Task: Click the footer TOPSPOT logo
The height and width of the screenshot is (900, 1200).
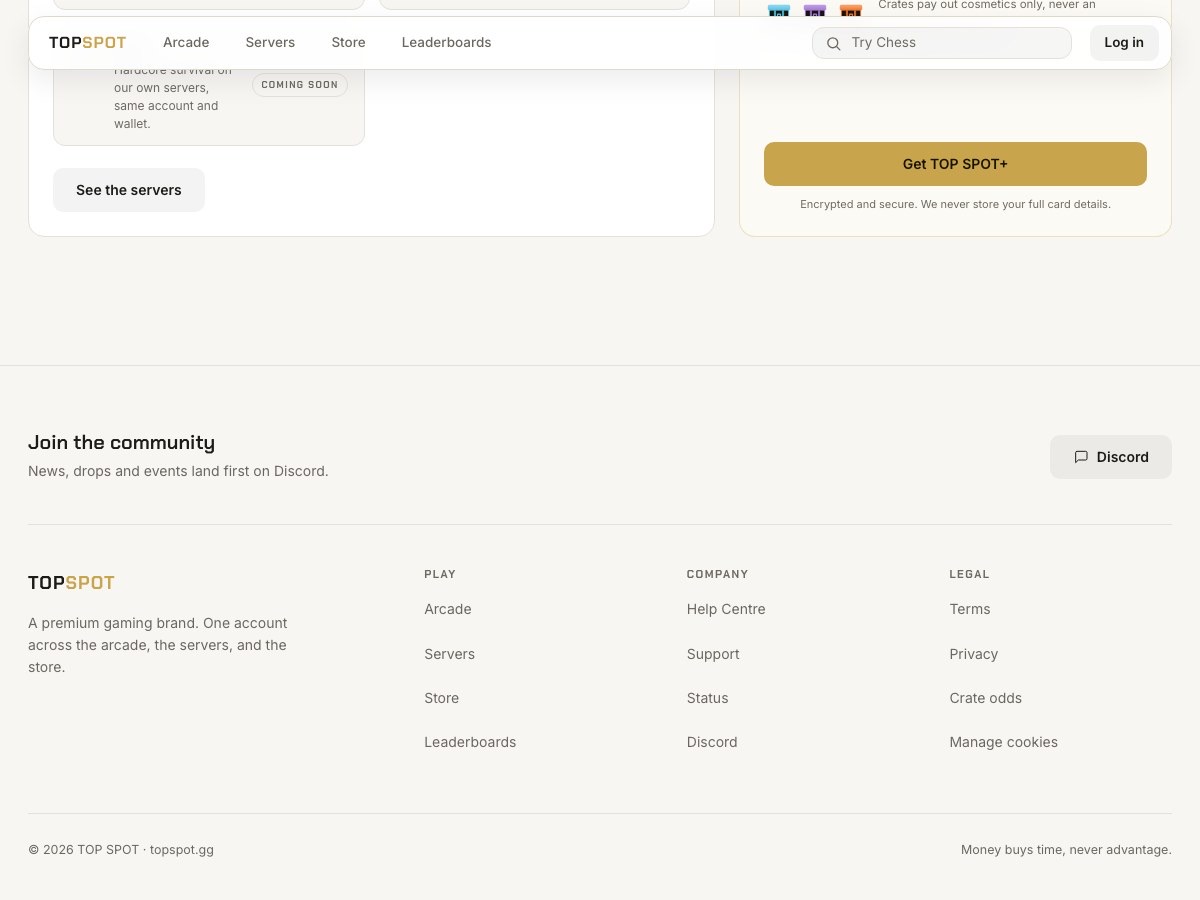Action: pyautogui.click(x=71, y=583)
